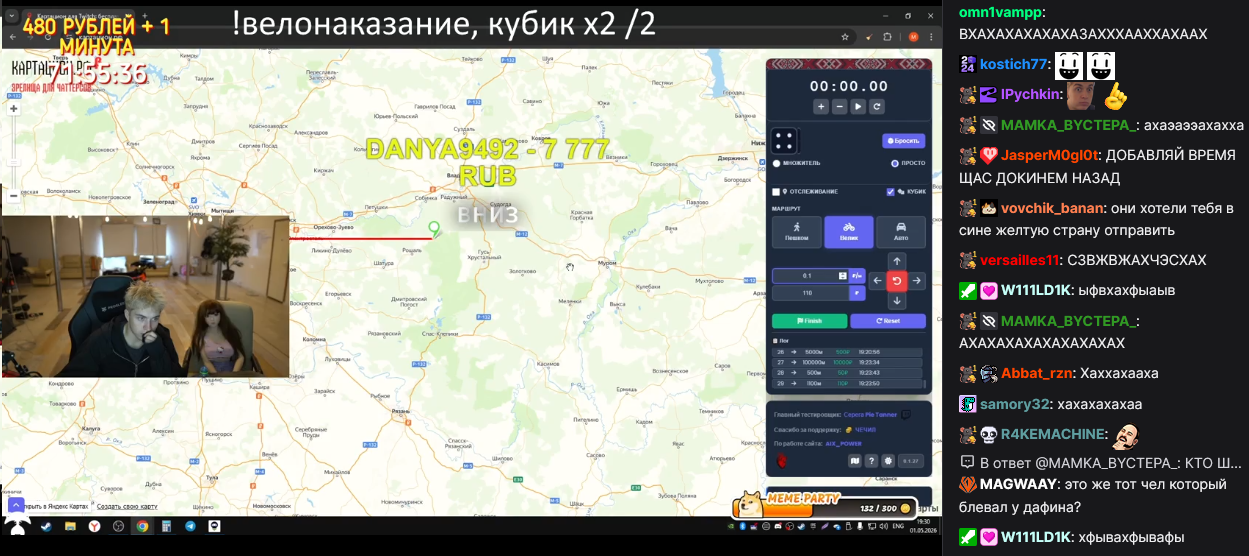Choose the Авто car route mode
The height and width of the screenshot is (556, 1249).
pos(901,232)
